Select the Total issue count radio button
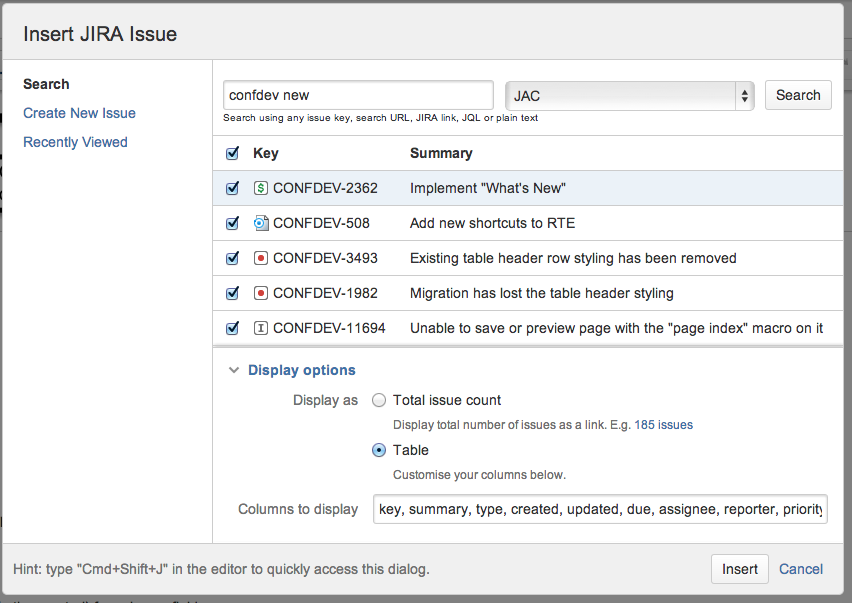Image resolution: width=852 pixels, height=603 pixels. (379, 399)
